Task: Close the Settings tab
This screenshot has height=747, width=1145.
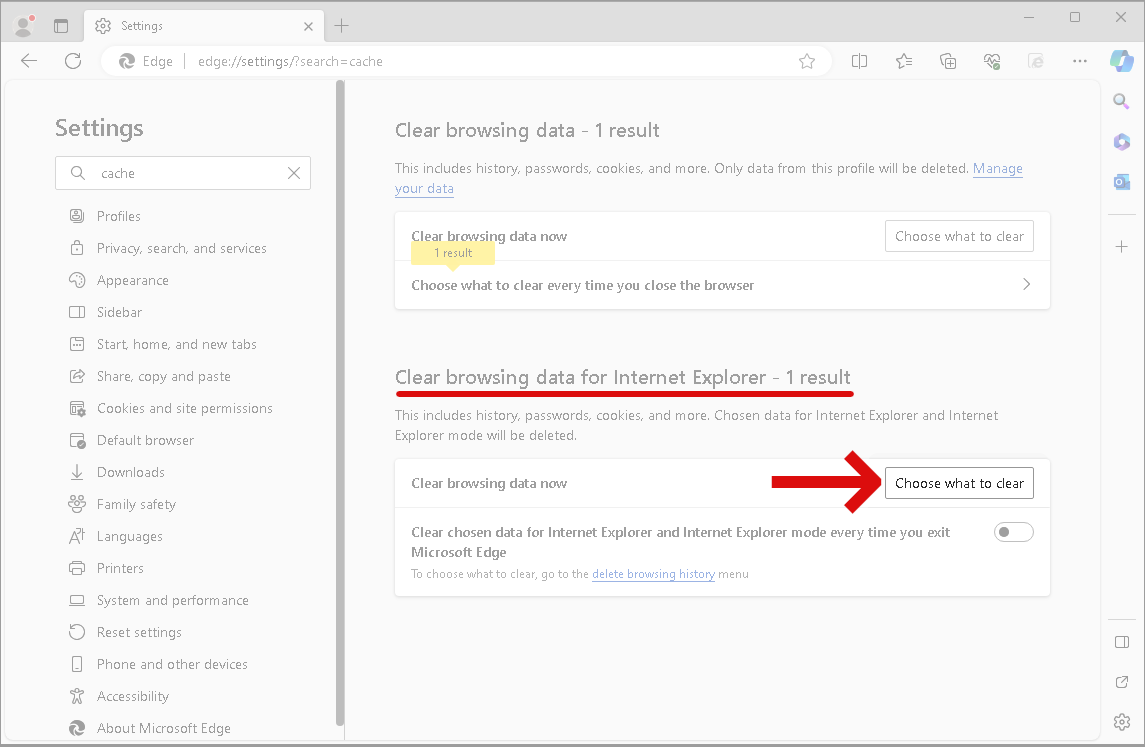Action: click(x=308, y=26)
